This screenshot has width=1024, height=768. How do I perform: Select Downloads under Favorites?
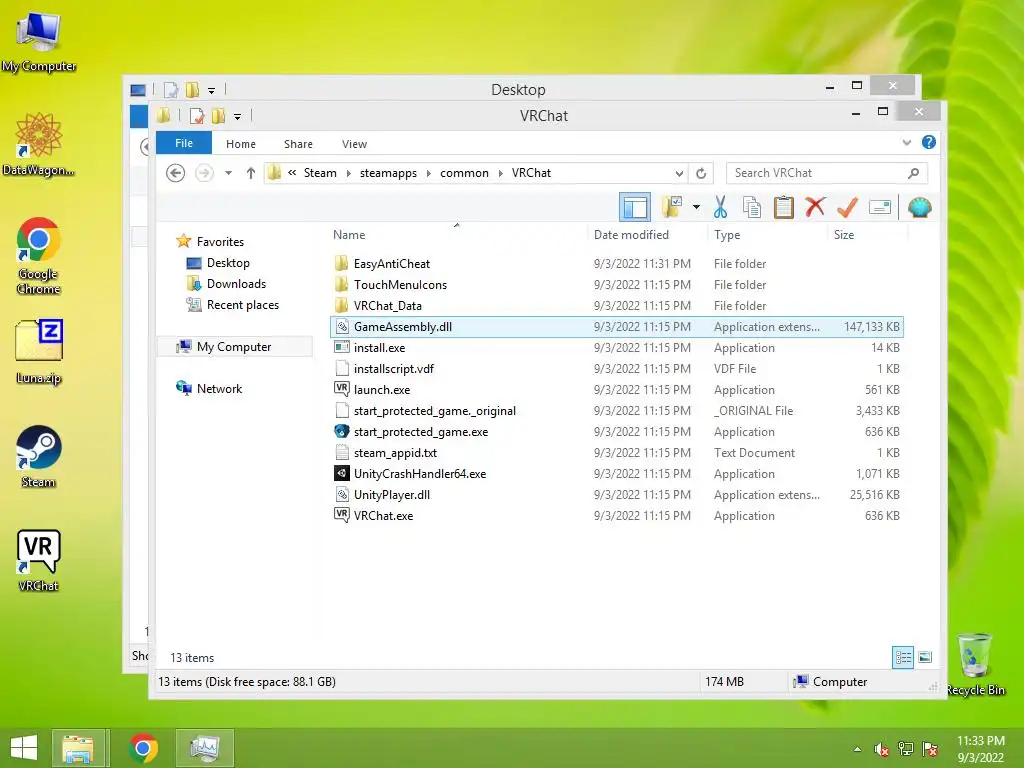[236, 283]
